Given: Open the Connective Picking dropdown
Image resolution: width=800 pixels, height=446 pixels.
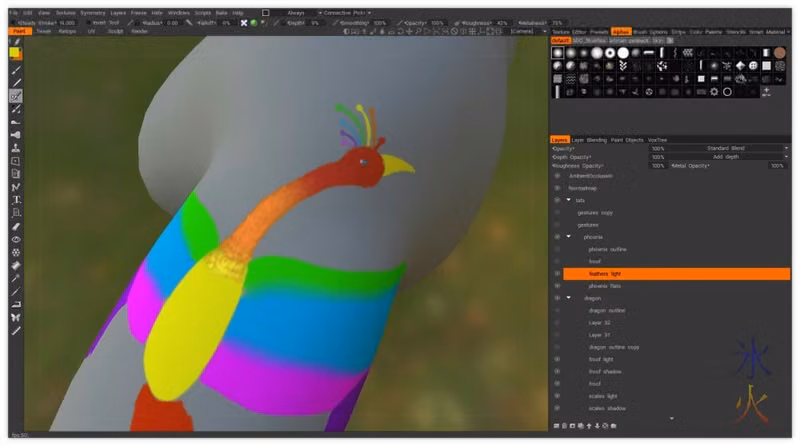Looking at the screenshot, I should (347, 13).
